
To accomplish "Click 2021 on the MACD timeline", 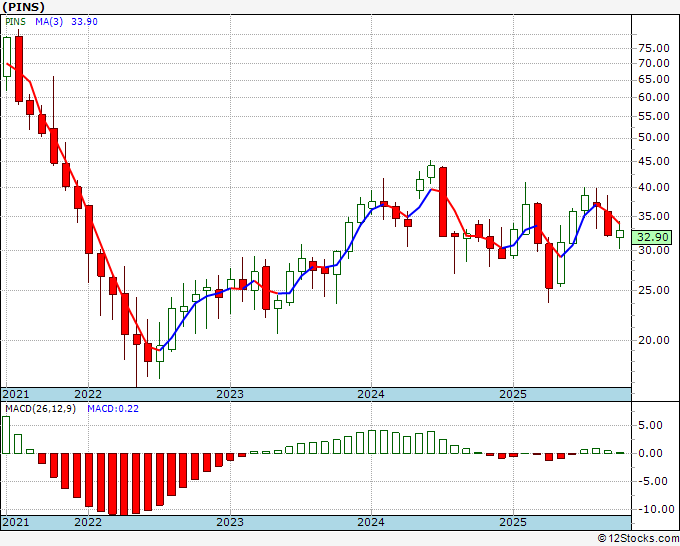I will tap(16, 522).
